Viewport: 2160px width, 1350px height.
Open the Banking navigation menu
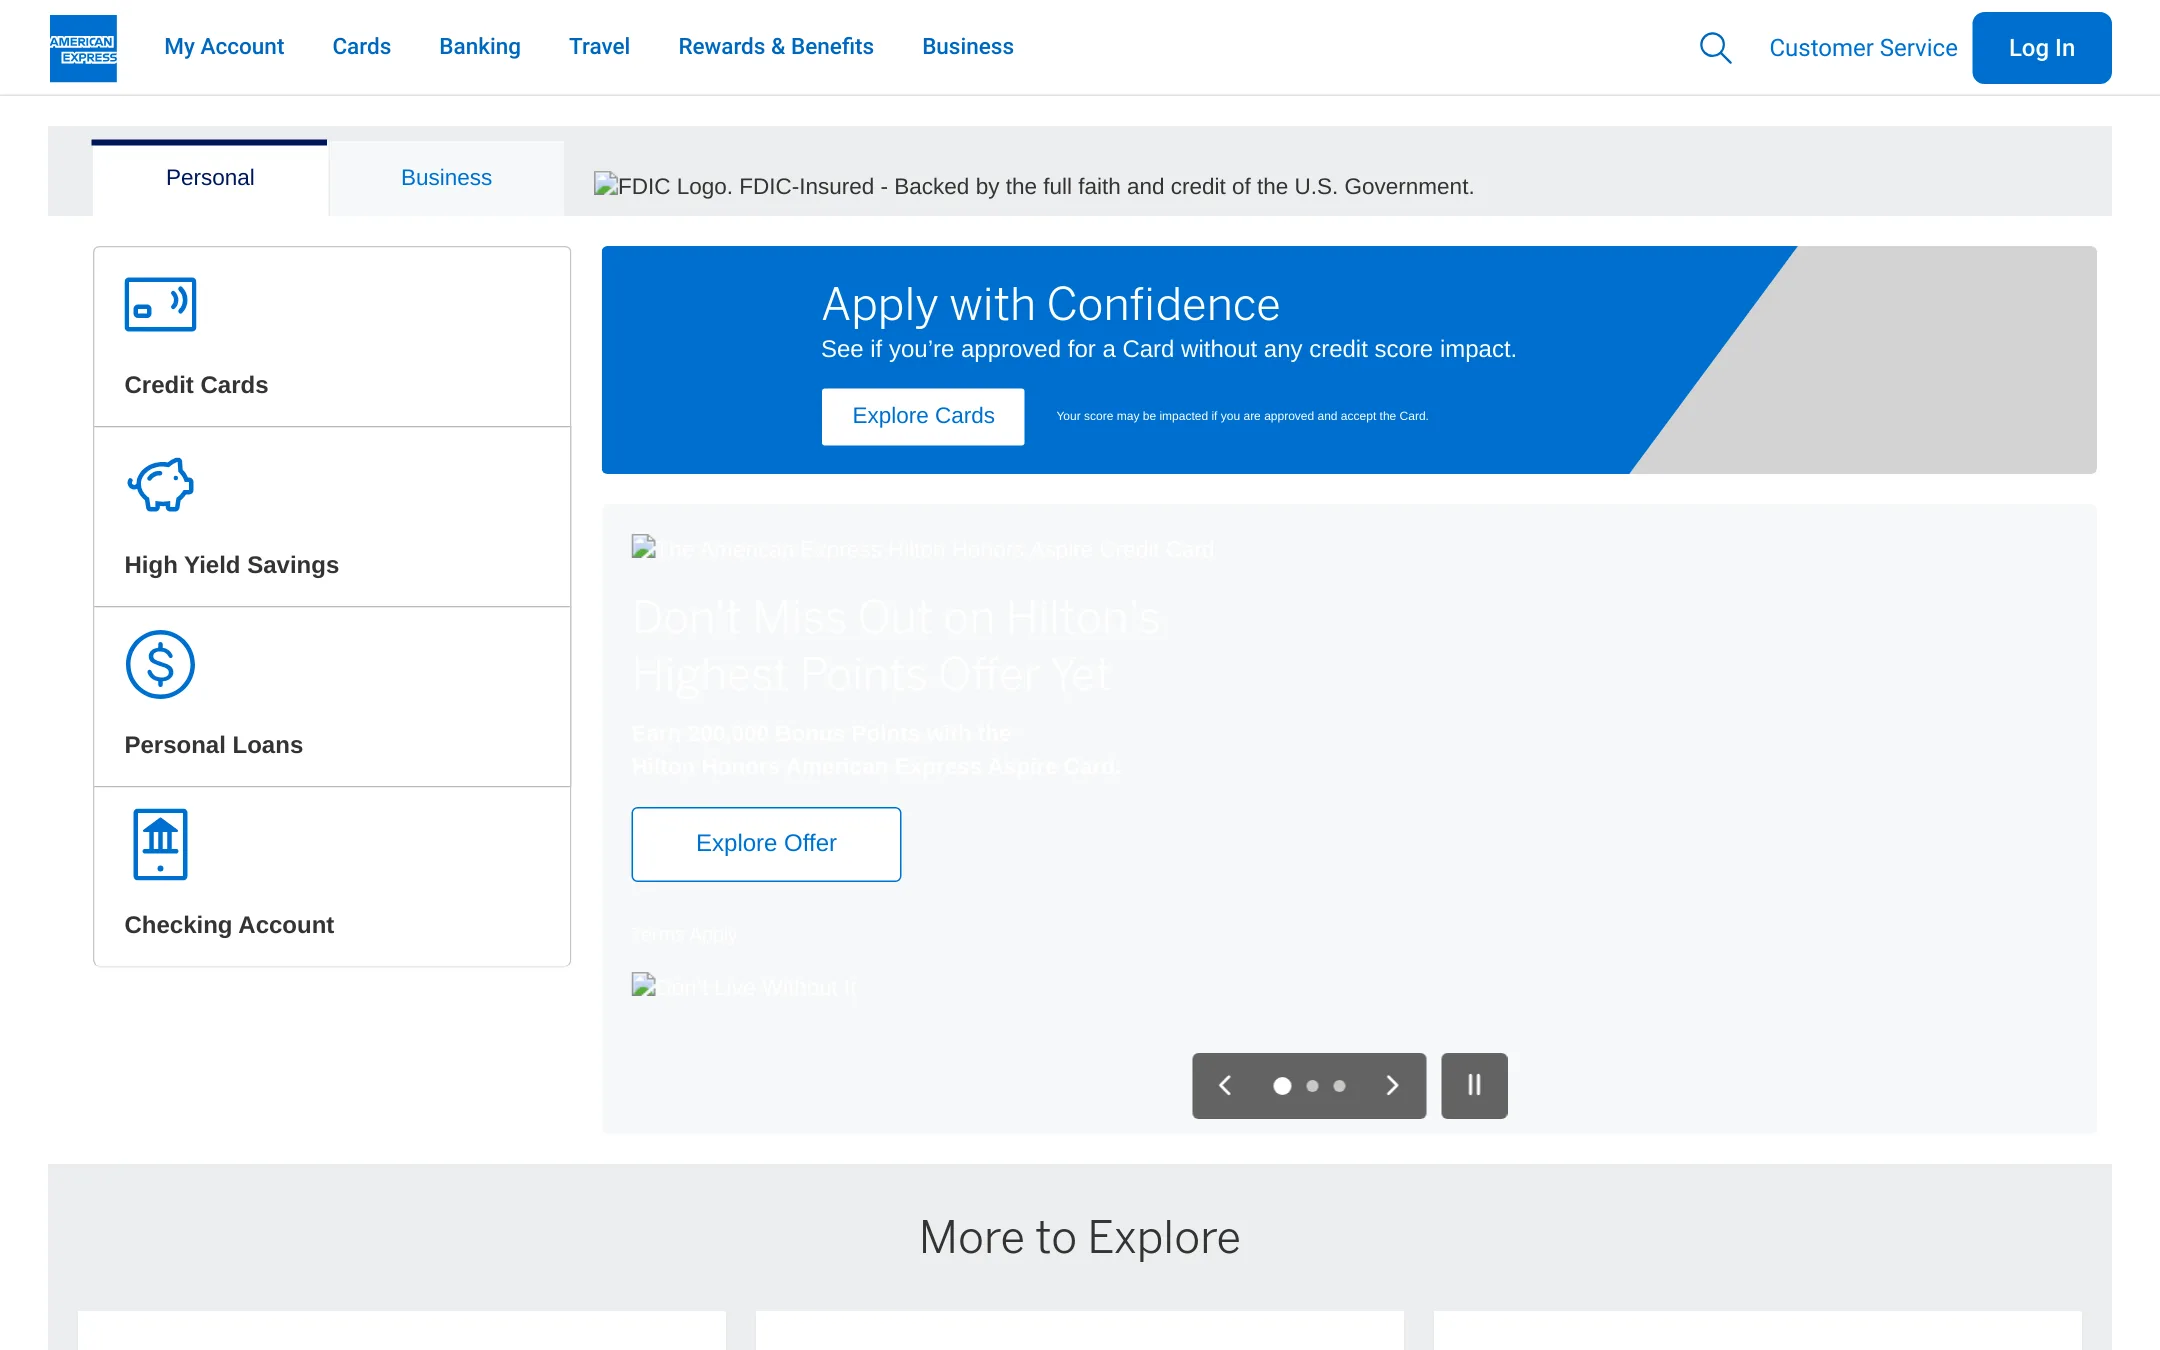(480, 47)
